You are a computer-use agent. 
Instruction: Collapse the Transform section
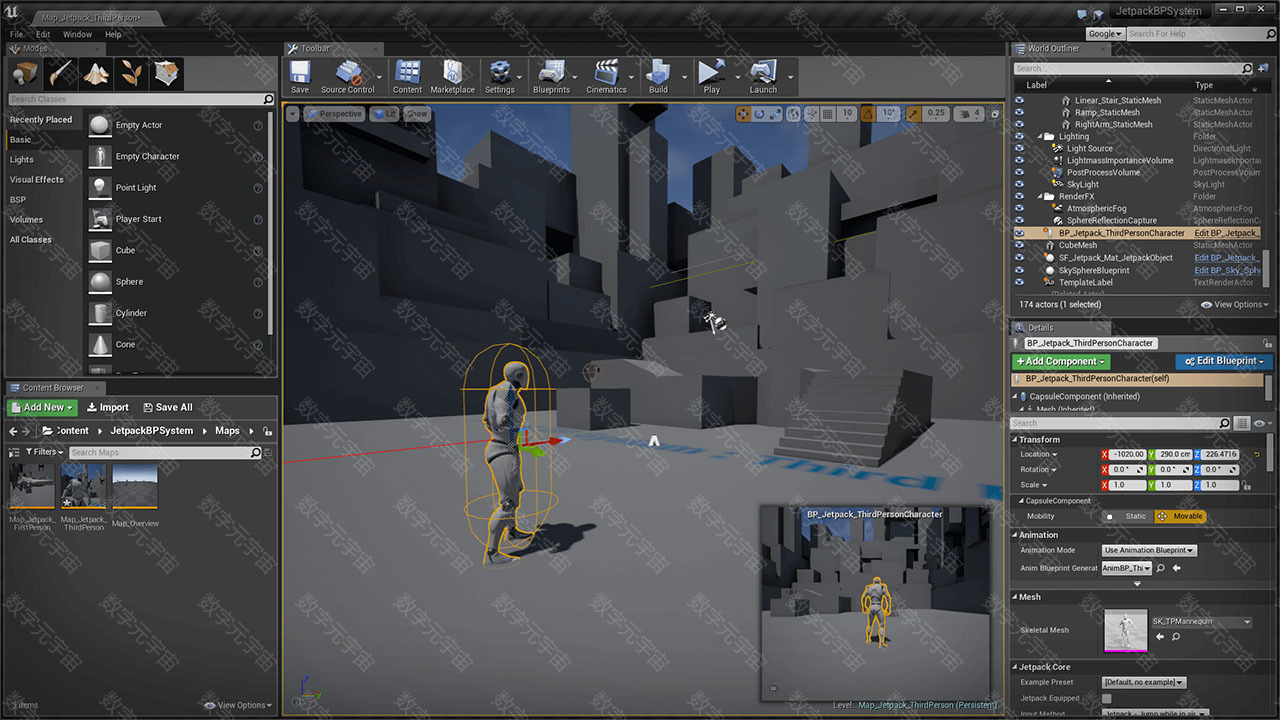[x=1015, y=440]
